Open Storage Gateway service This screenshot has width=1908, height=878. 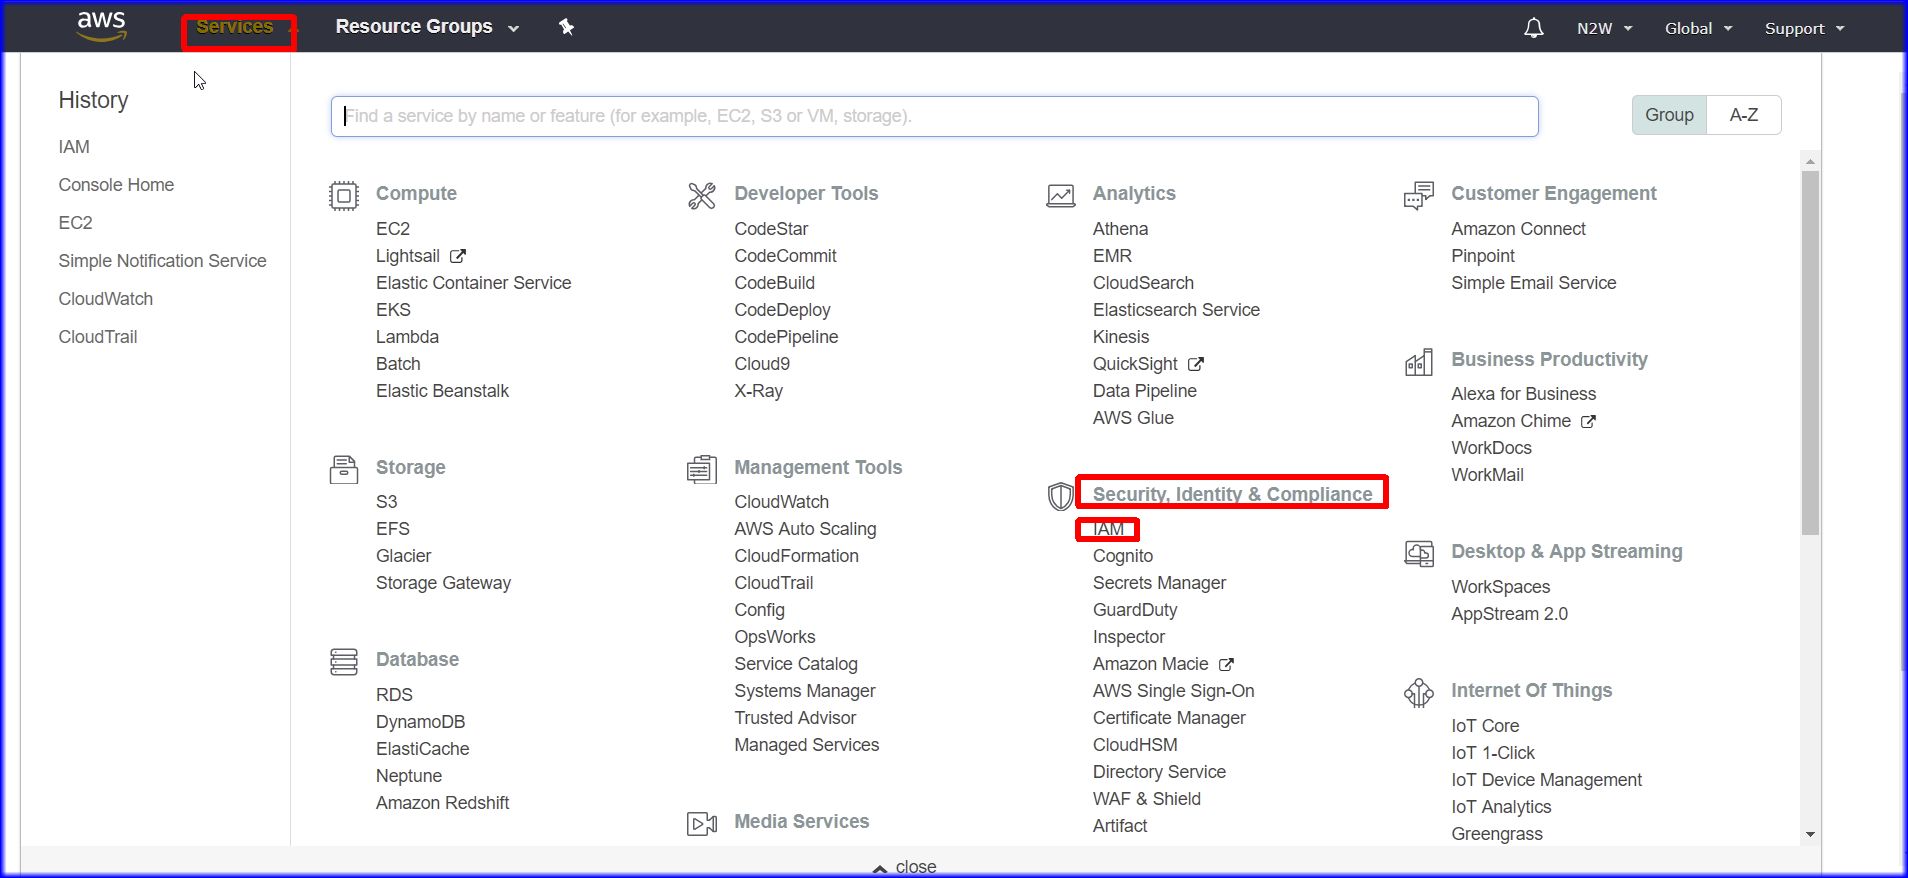coord(443,583)
